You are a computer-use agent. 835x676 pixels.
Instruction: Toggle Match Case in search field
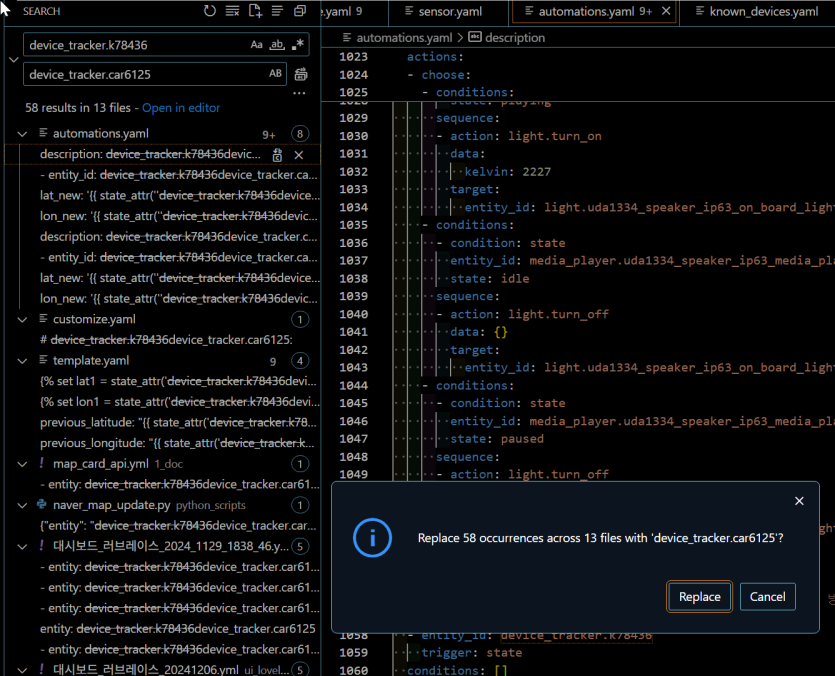click(257, 45)
